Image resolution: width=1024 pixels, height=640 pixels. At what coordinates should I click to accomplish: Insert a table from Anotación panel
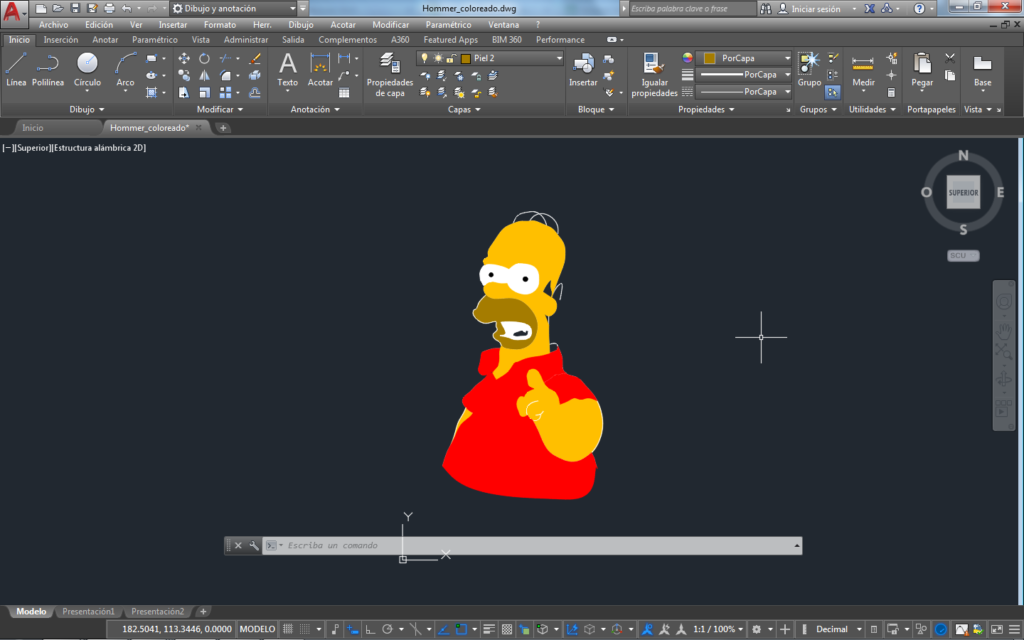pos(344,93)
